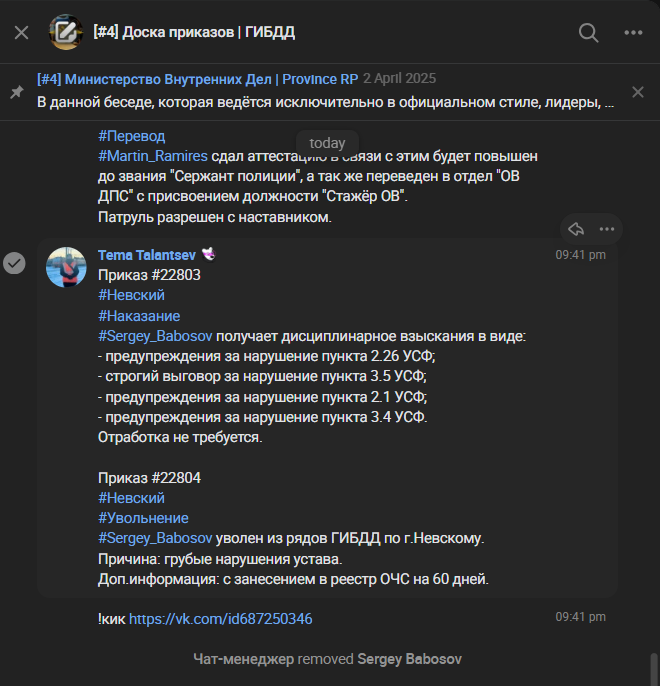
Task: Reply using the arrow icon on message
Action: (x=575, y=229)
